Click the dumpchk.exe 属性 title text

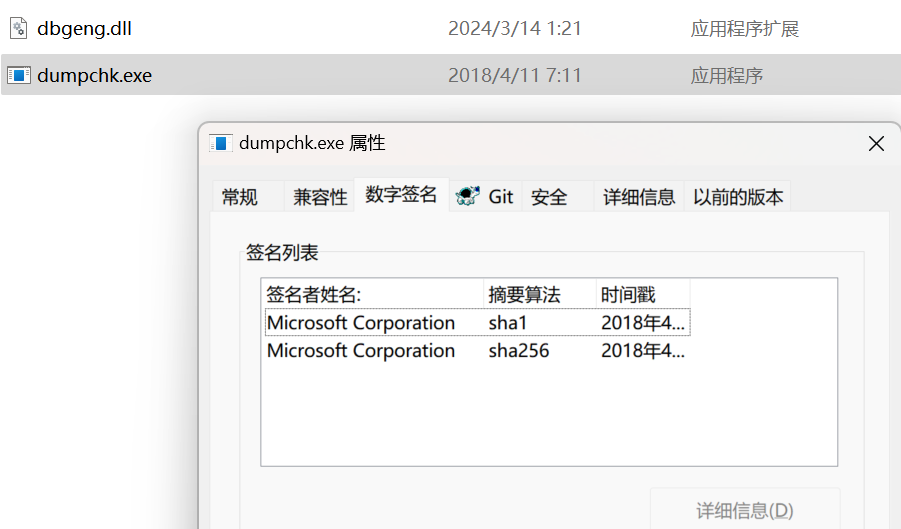tap(312, 143)
